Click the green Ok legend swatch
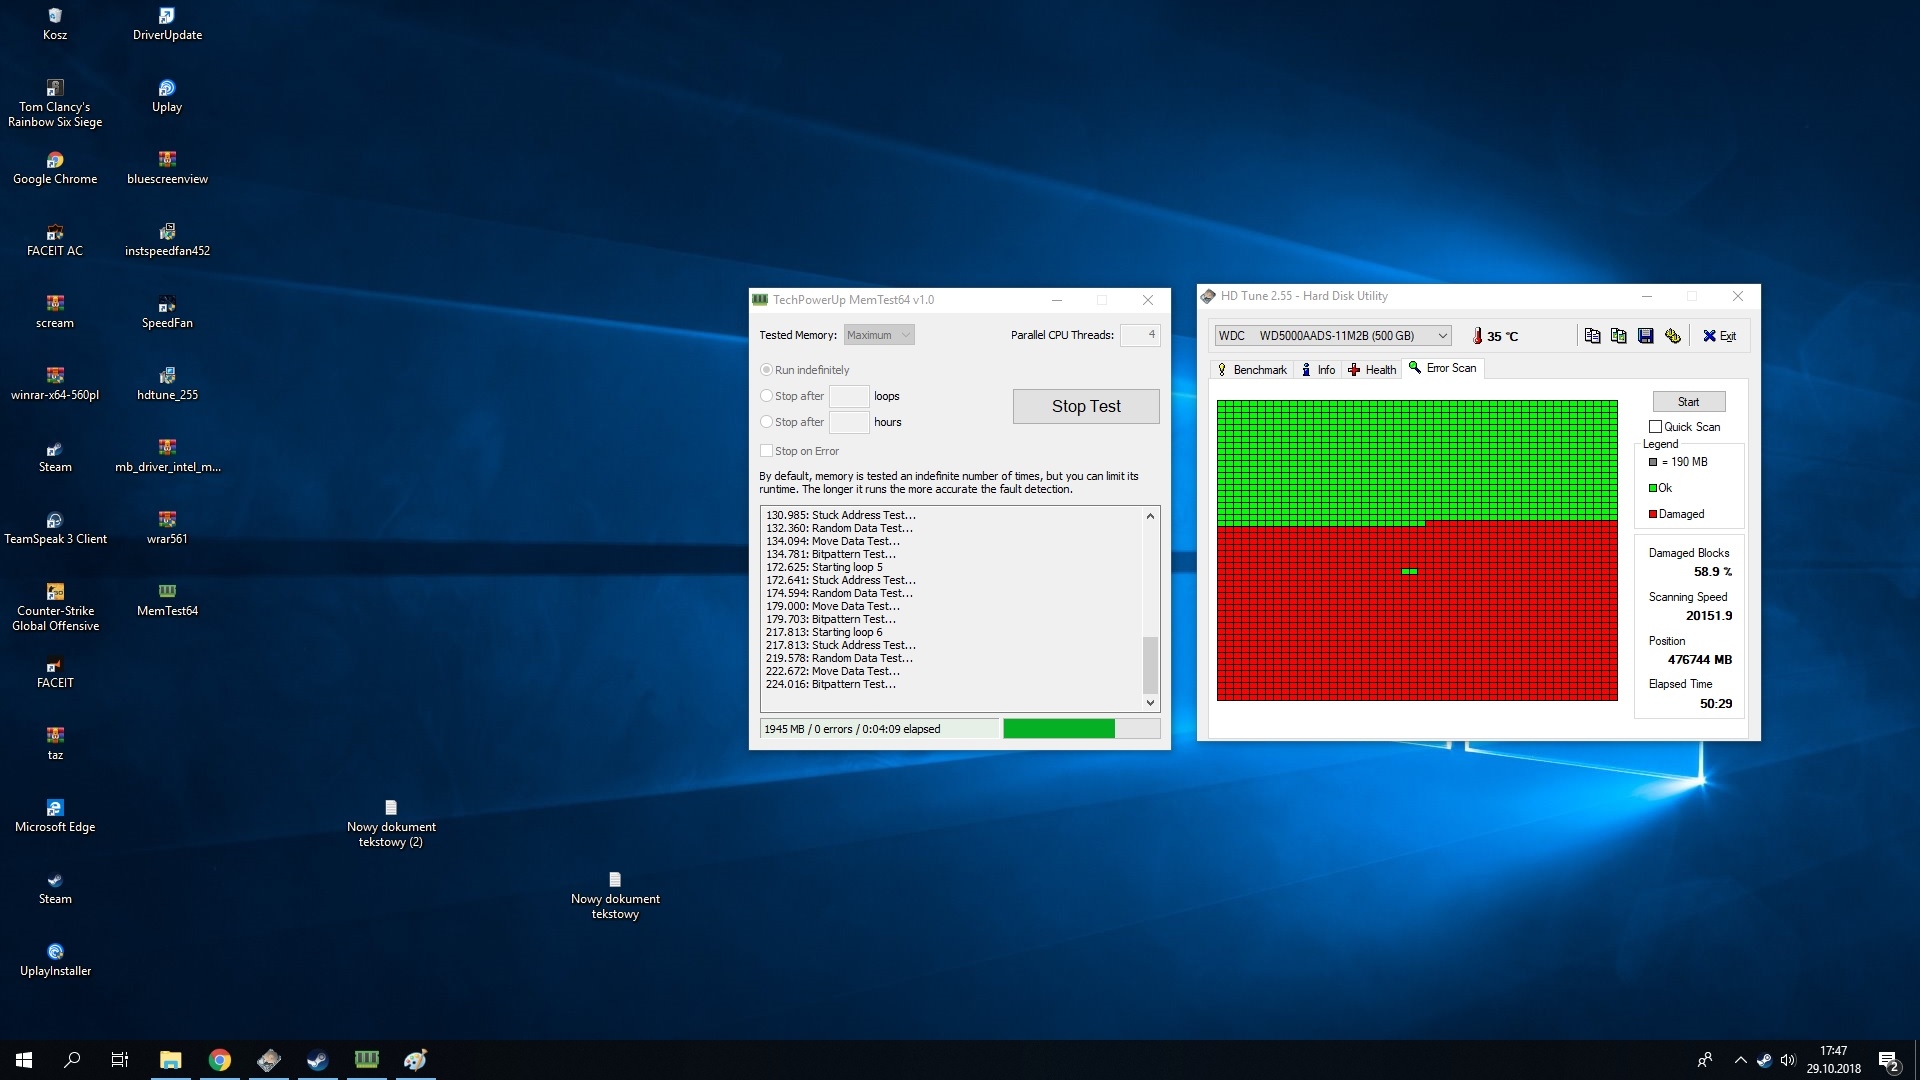Image resolution: width=1920 pixels, height=1080 pixels. (1653, 488)
